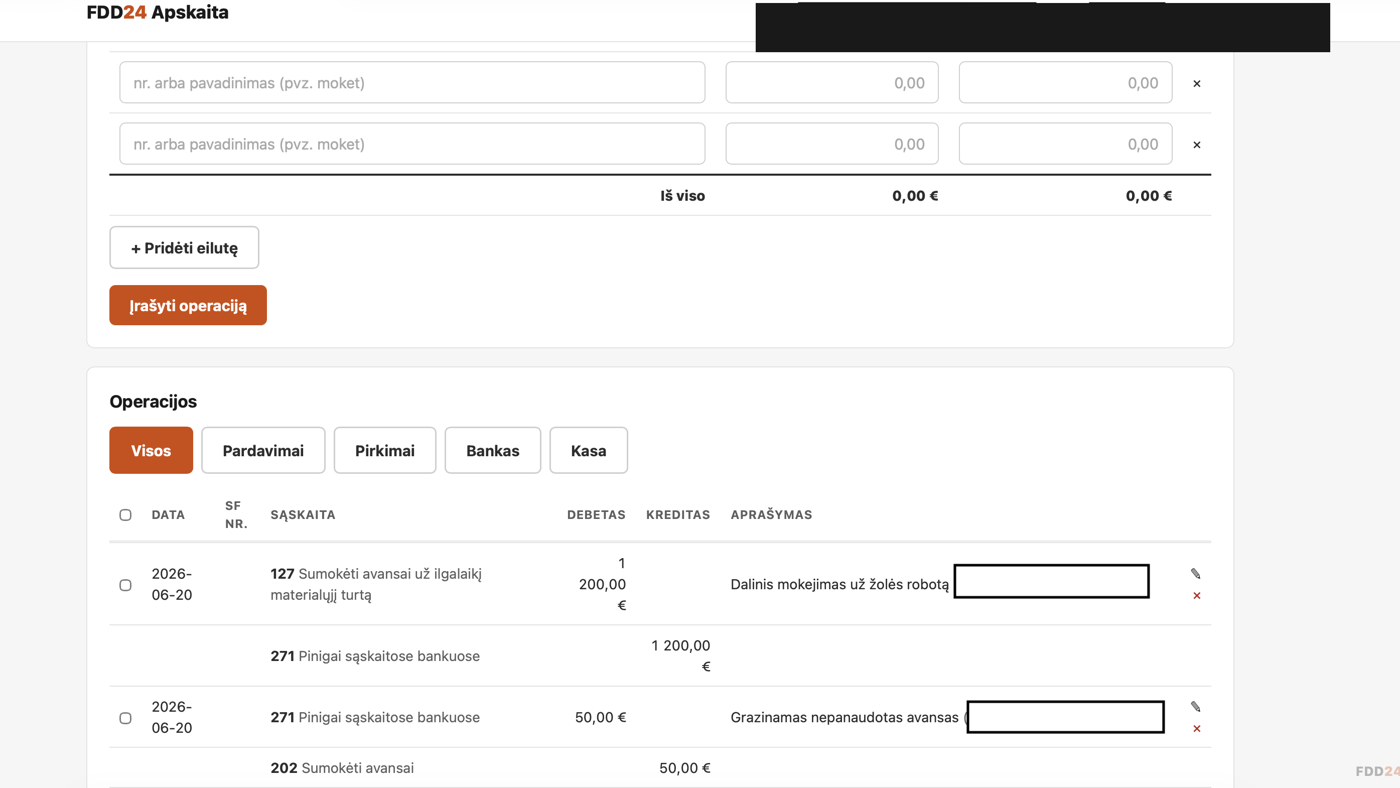The image size is (1400, 788).
Task: Remove the second entry row with ×
Action: tap(1197, 145)
